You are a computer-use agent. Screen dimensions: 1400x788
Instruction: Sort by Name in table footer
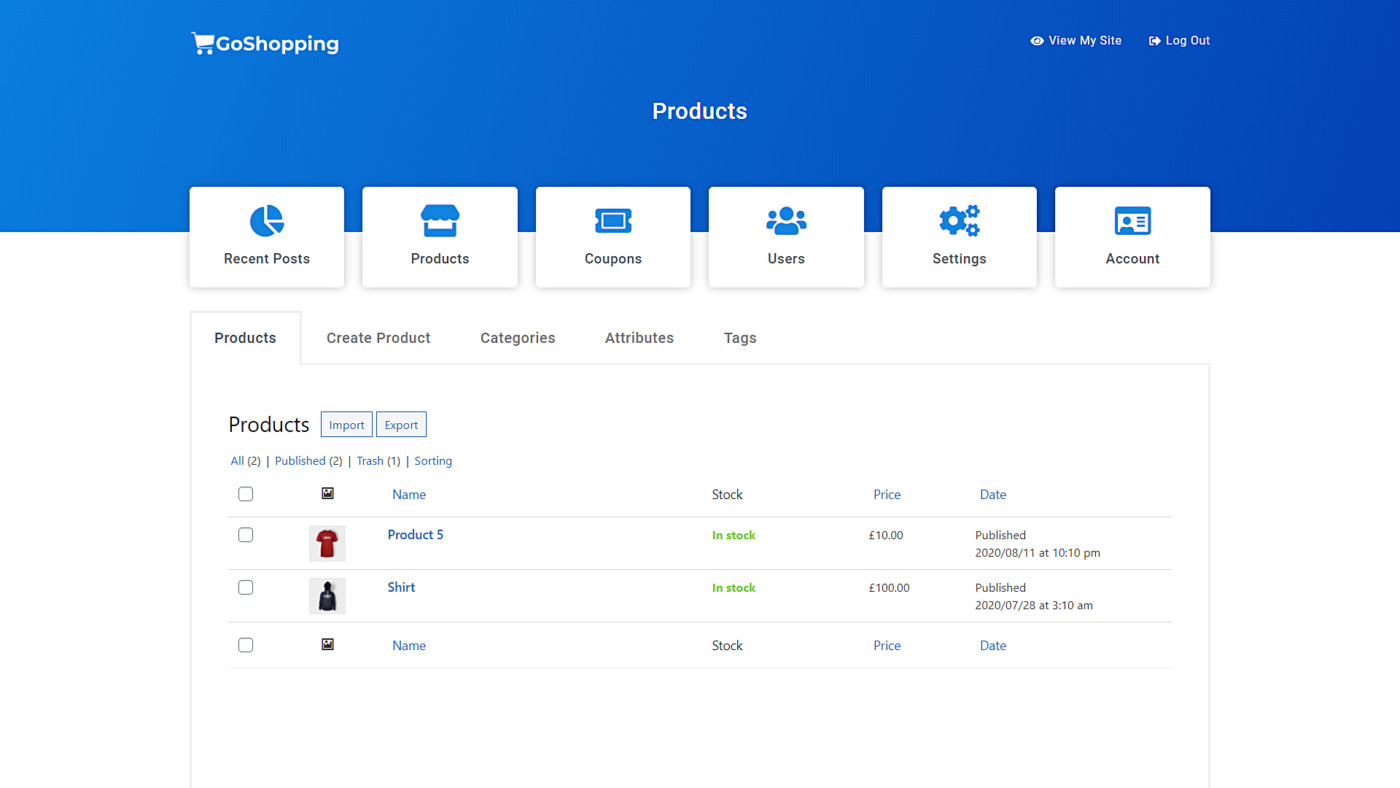pyautogui.click(x=409, y=645)
